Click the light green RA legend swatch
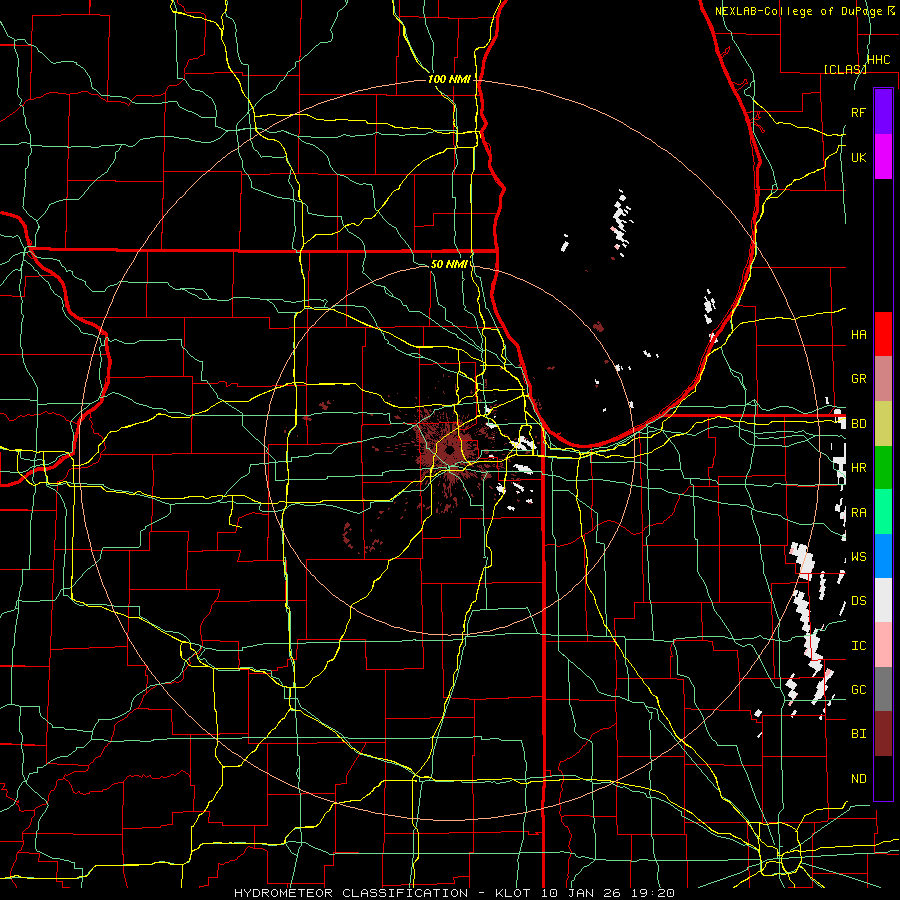 (883, 512)
